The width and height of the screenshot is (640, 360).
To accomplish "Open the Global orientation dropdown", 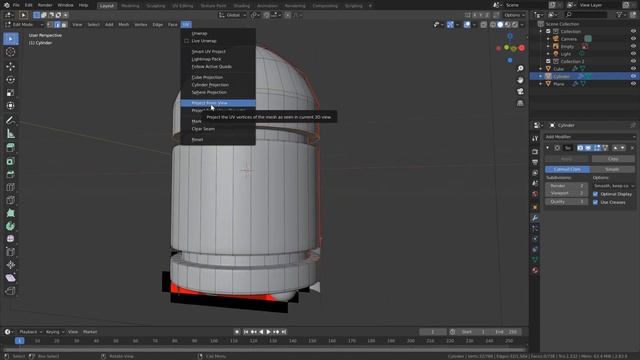I will coord(233,15).
